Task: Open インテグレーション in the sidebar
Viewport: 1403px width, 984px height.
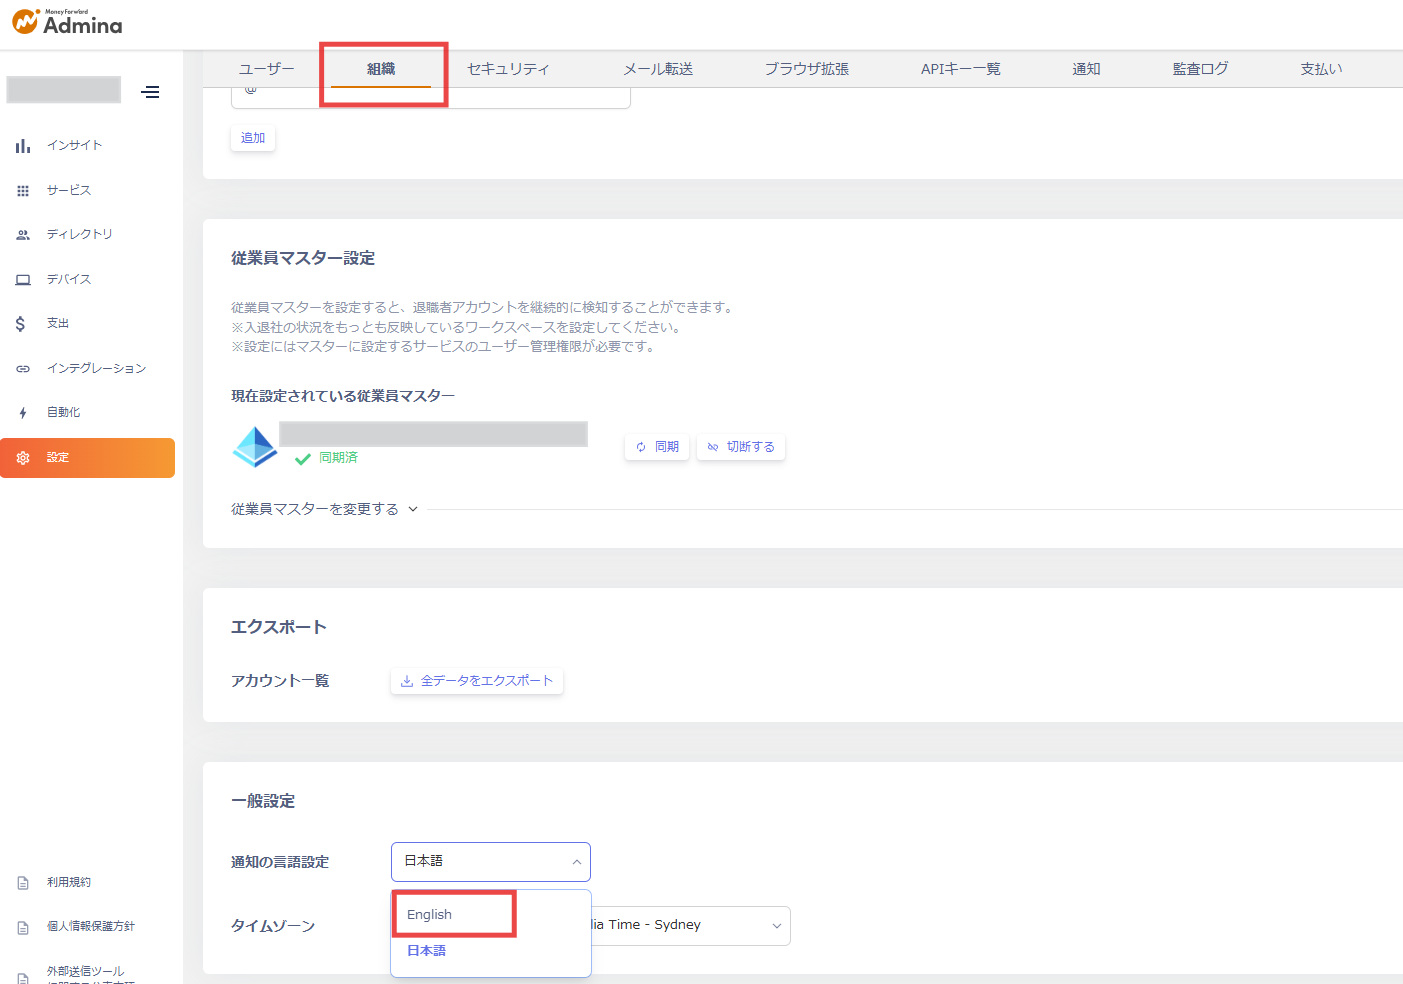Action: pyautogui.click(x=96, y=368)
